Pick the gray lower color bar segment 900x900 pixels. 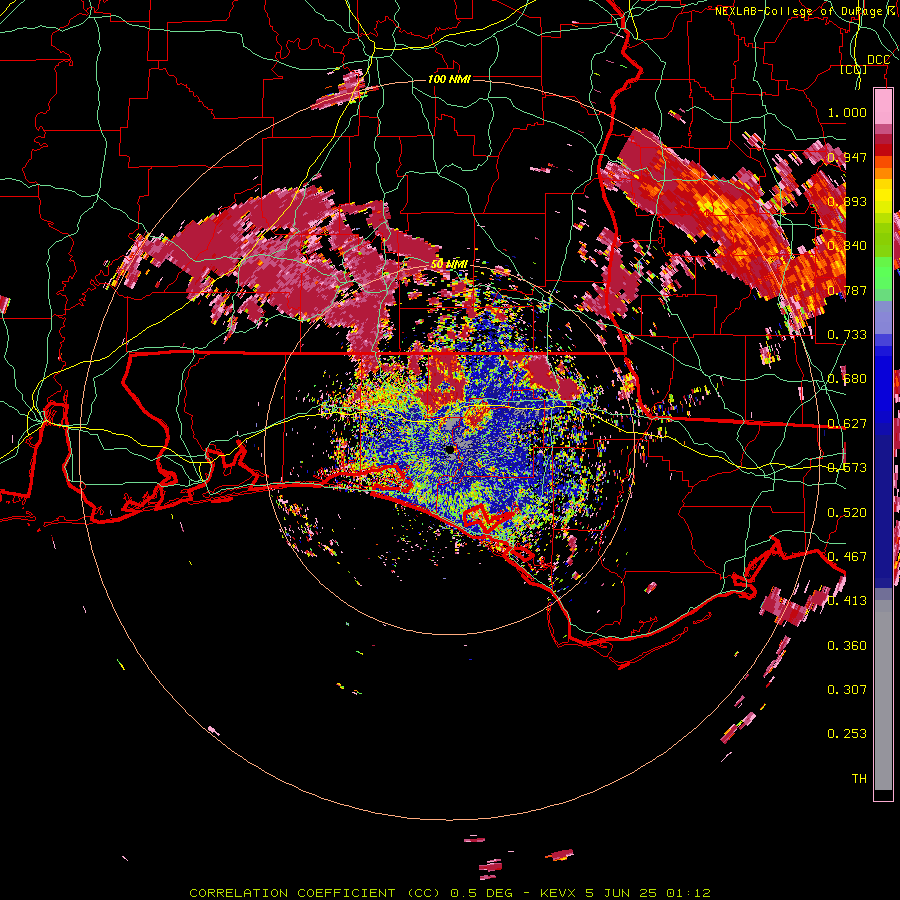click(883, 695)
